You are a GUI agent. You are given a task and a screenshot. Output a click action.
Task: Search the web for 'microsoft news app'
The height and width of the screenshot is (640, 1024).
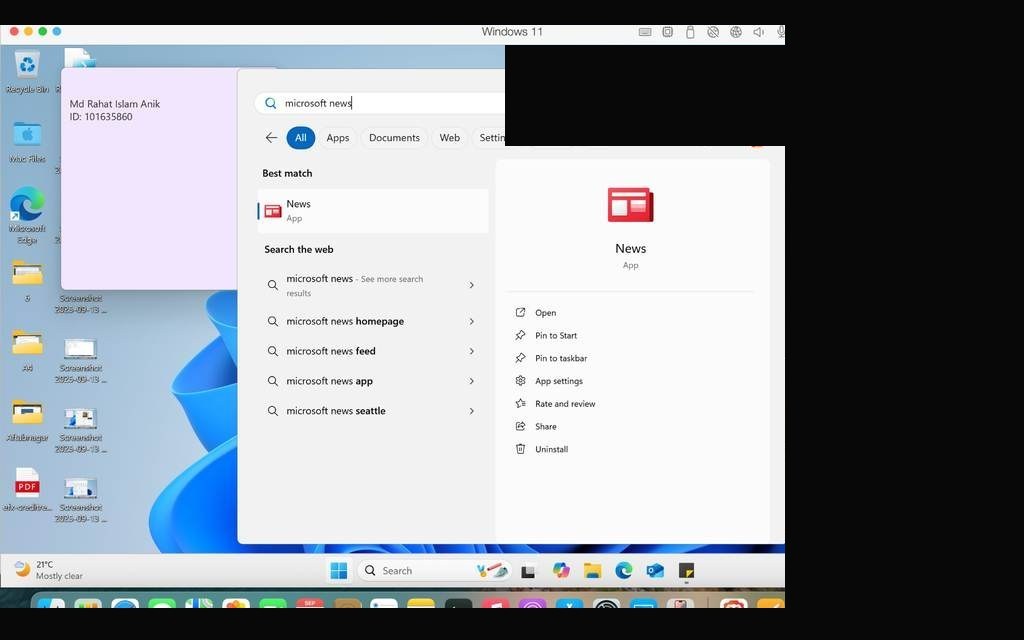coord(373,381)
